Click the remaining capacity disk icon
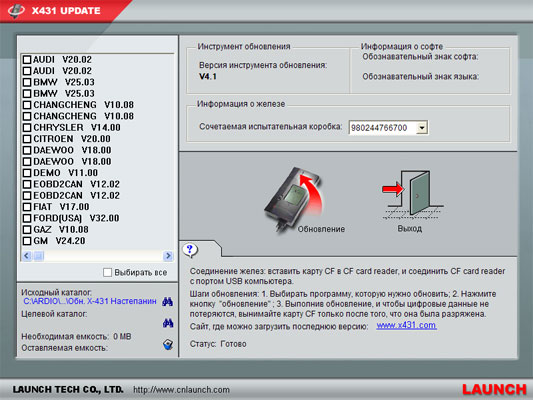This screenshot has height=400, width=533. (x=168, y=345)
